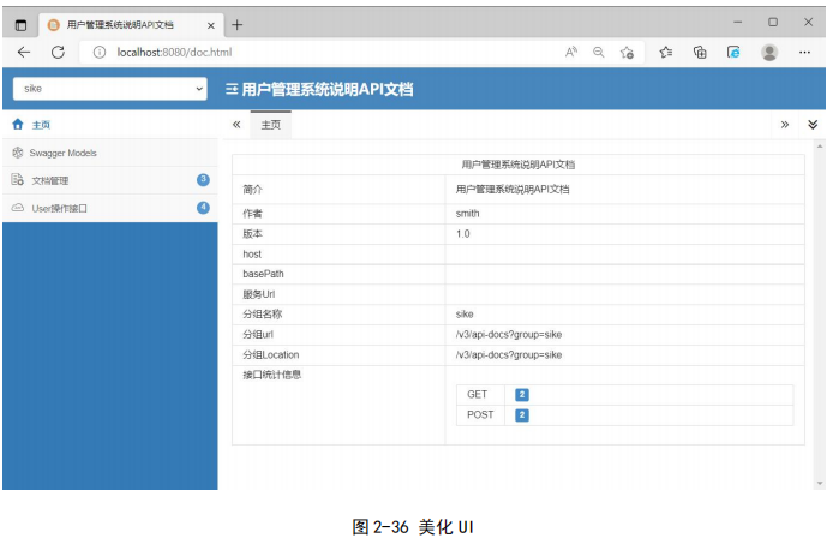This screenshot has height=550, width=839.
Task: Select the 用户管理系统说明API文档 browser tab
Action: pyautogui.click(x=130, y=25)
